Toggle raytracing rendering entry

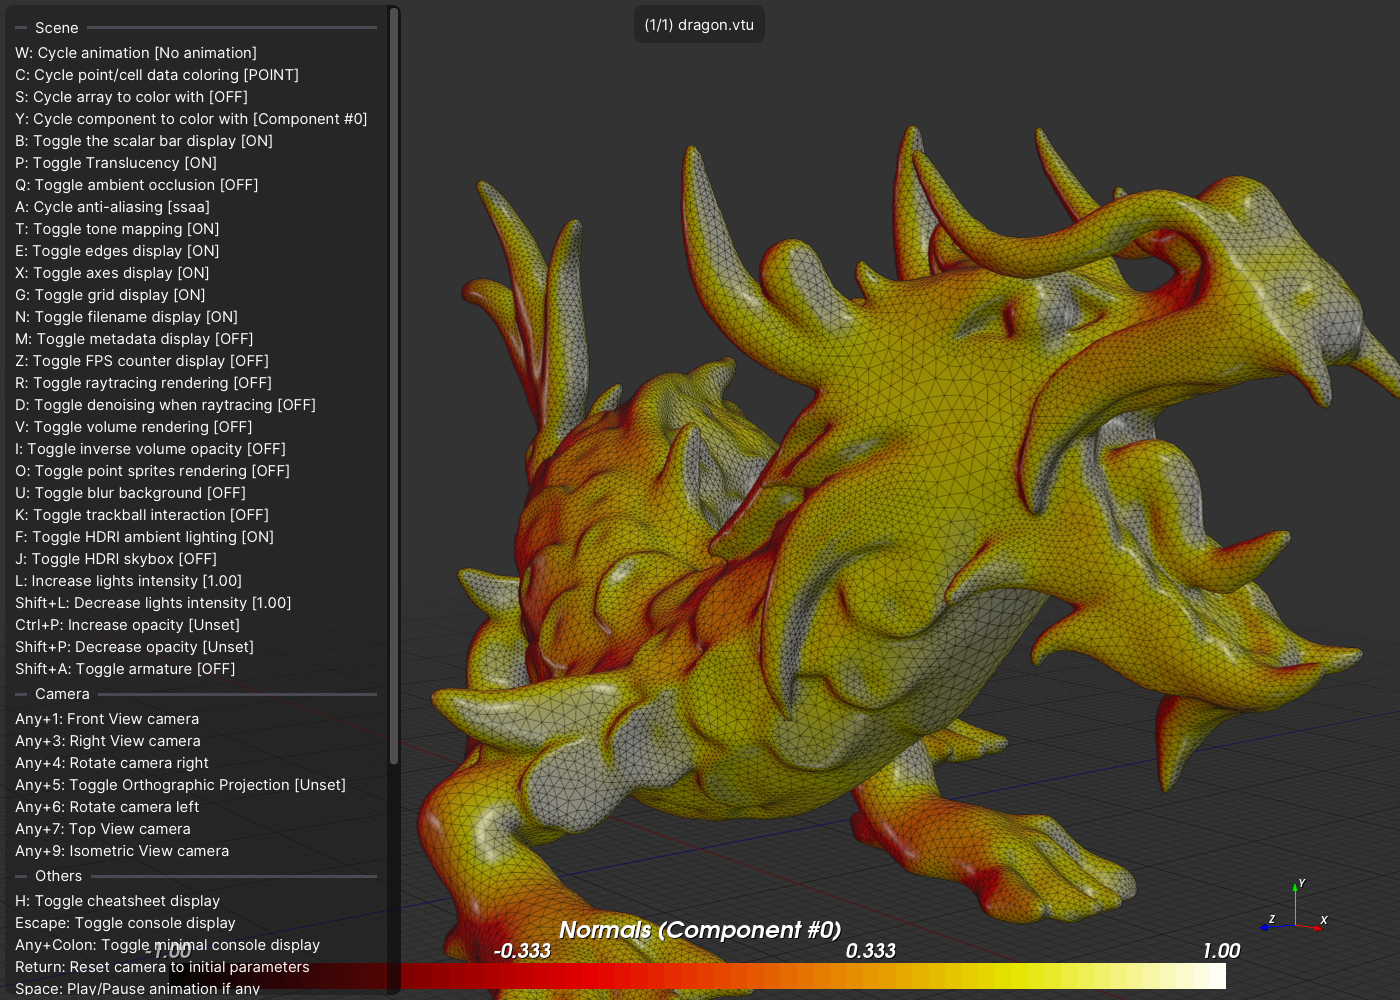143,383
